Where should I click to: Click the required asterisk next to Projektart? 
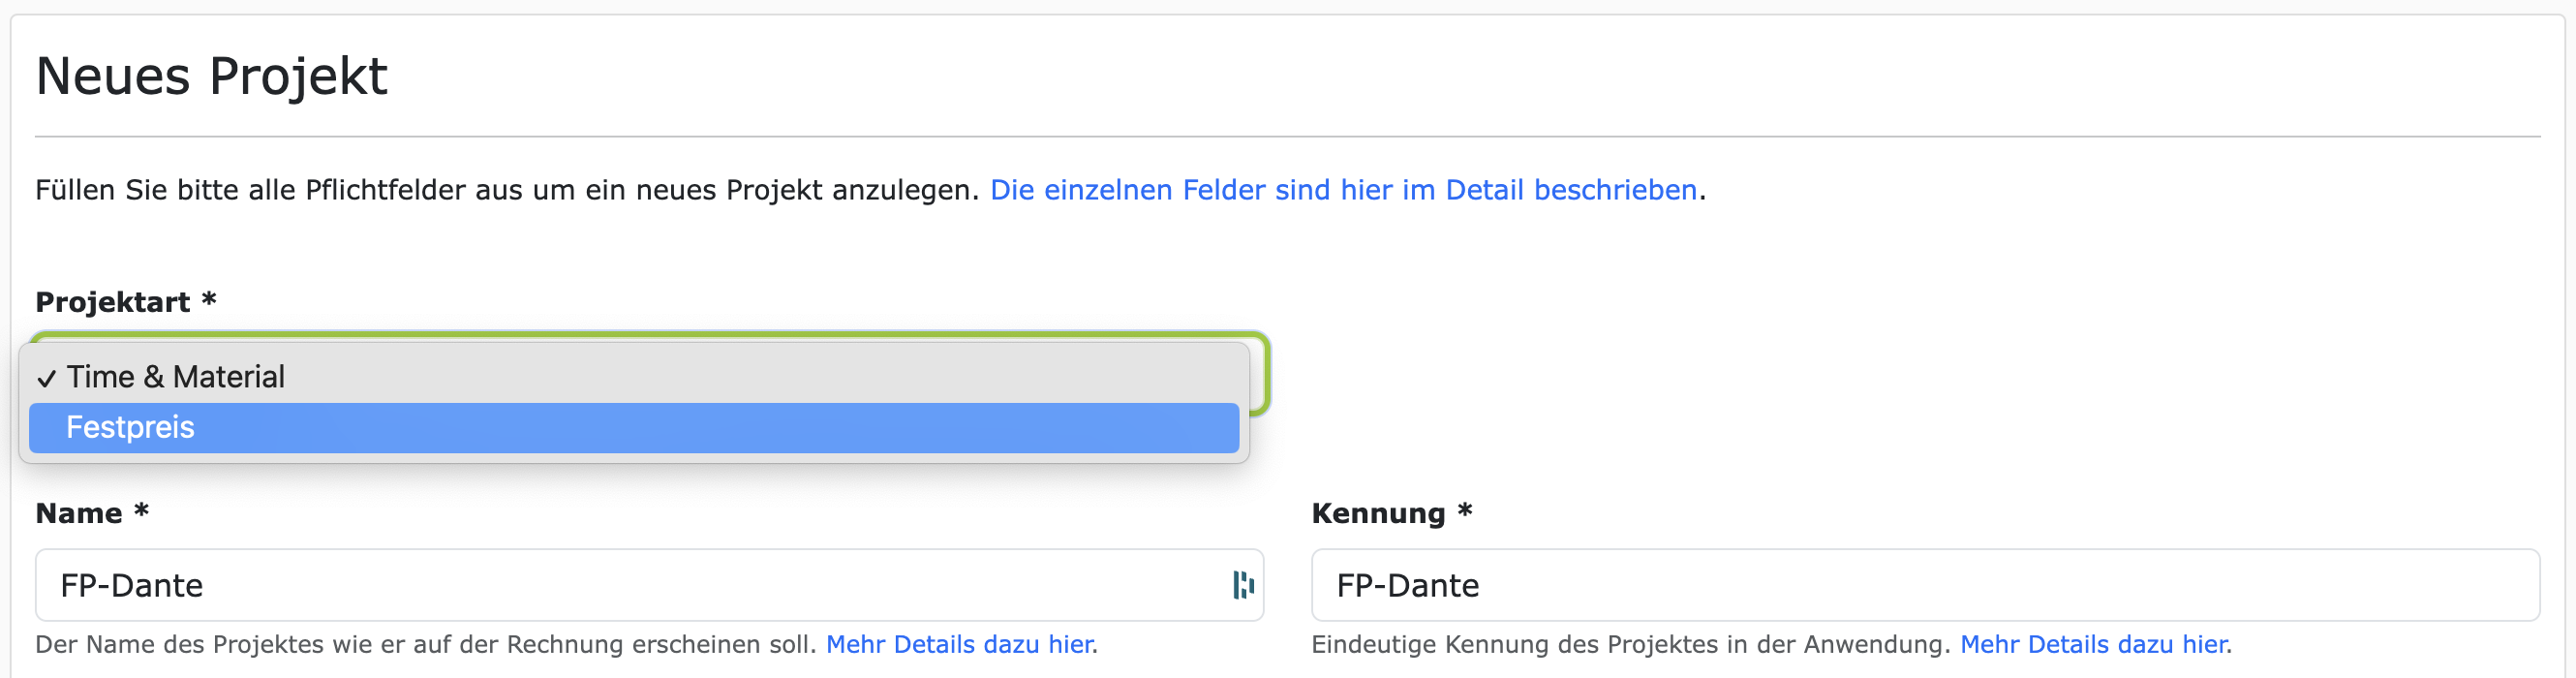[x=208, y=301]
